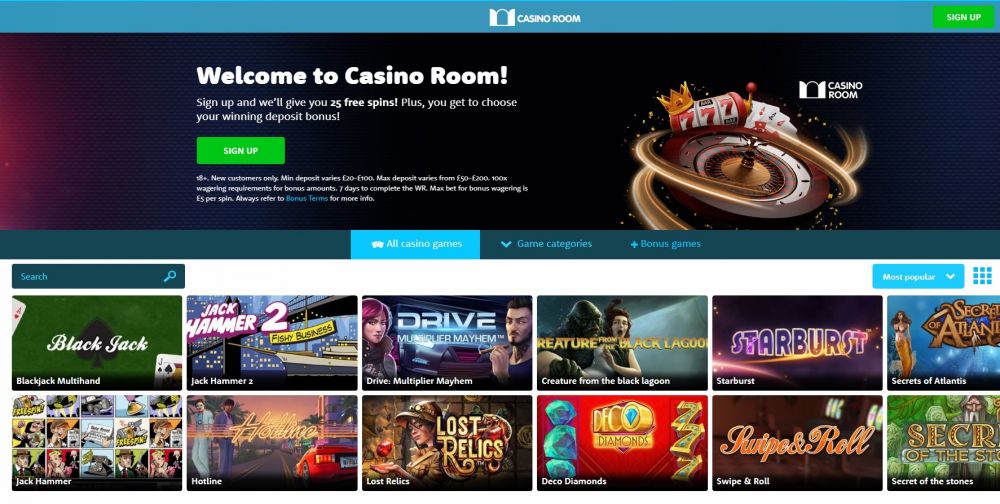Image resolution: width=1000 pixels, height=504 pixels.
Task: Click the Casino Room logo on banner
Action: click(x=830, y=90)
